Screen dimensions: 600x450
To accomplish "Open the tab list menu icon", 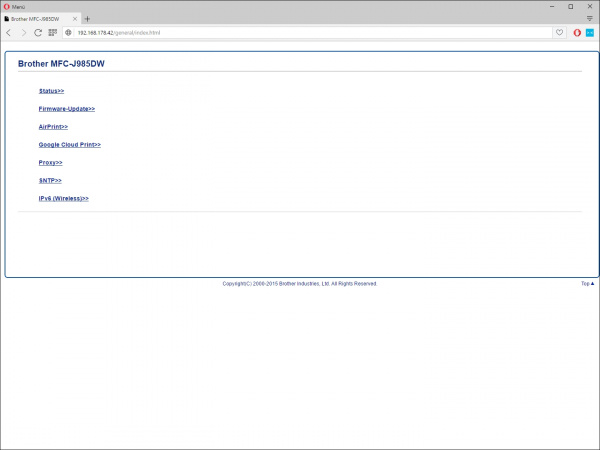I will click(x=589, y=19).
